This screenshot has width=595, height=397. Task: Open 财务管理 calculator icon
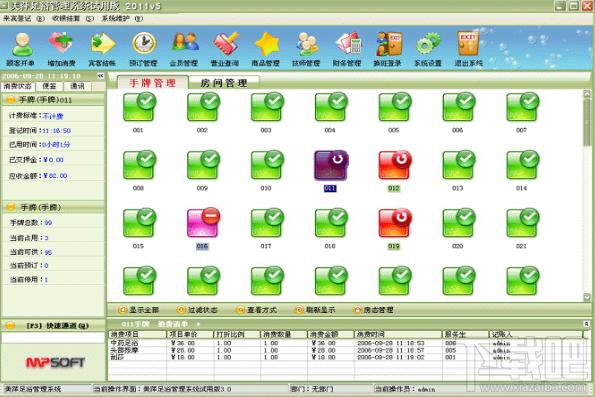point(347,49)
